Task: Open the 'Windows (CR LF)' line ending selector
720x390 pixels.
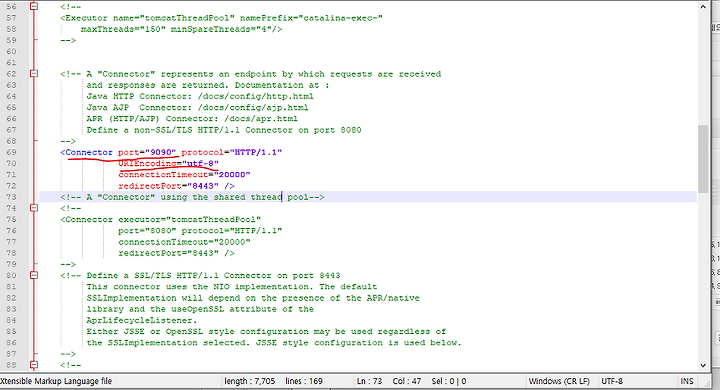Action: click(x=559, y=381)
